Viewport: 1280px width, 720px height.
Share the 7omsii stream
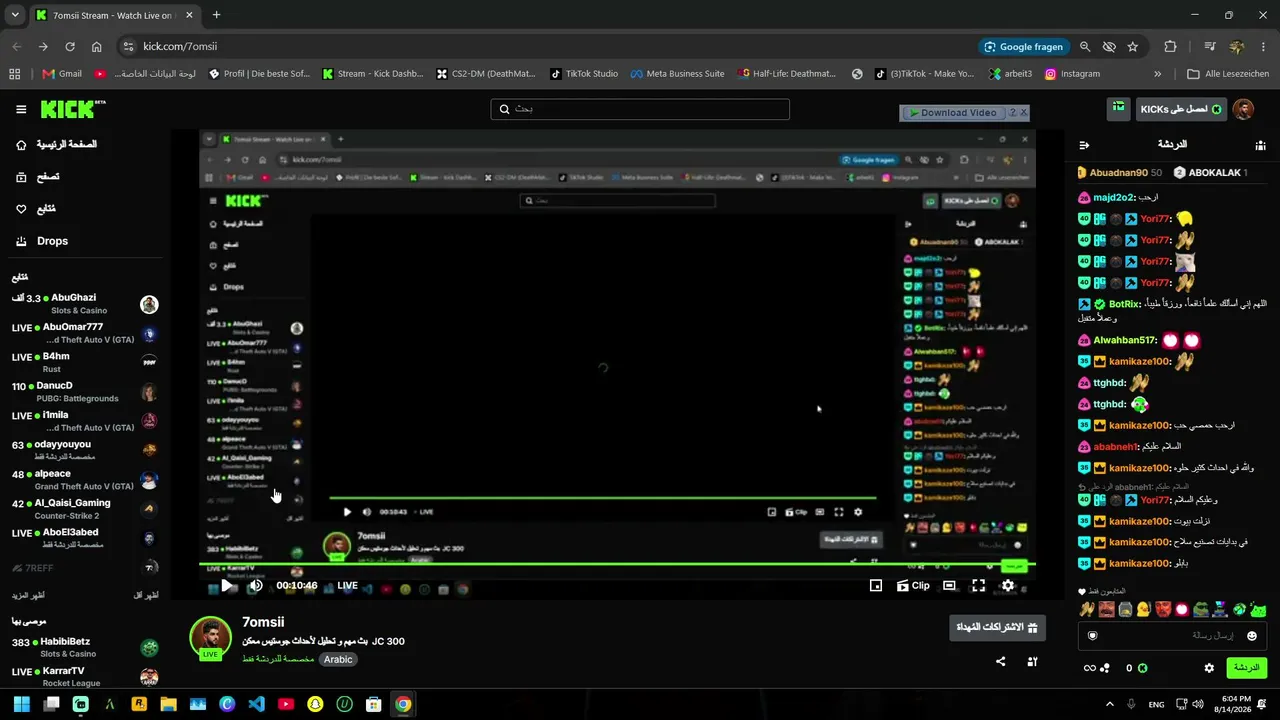tap(1001, 661)
